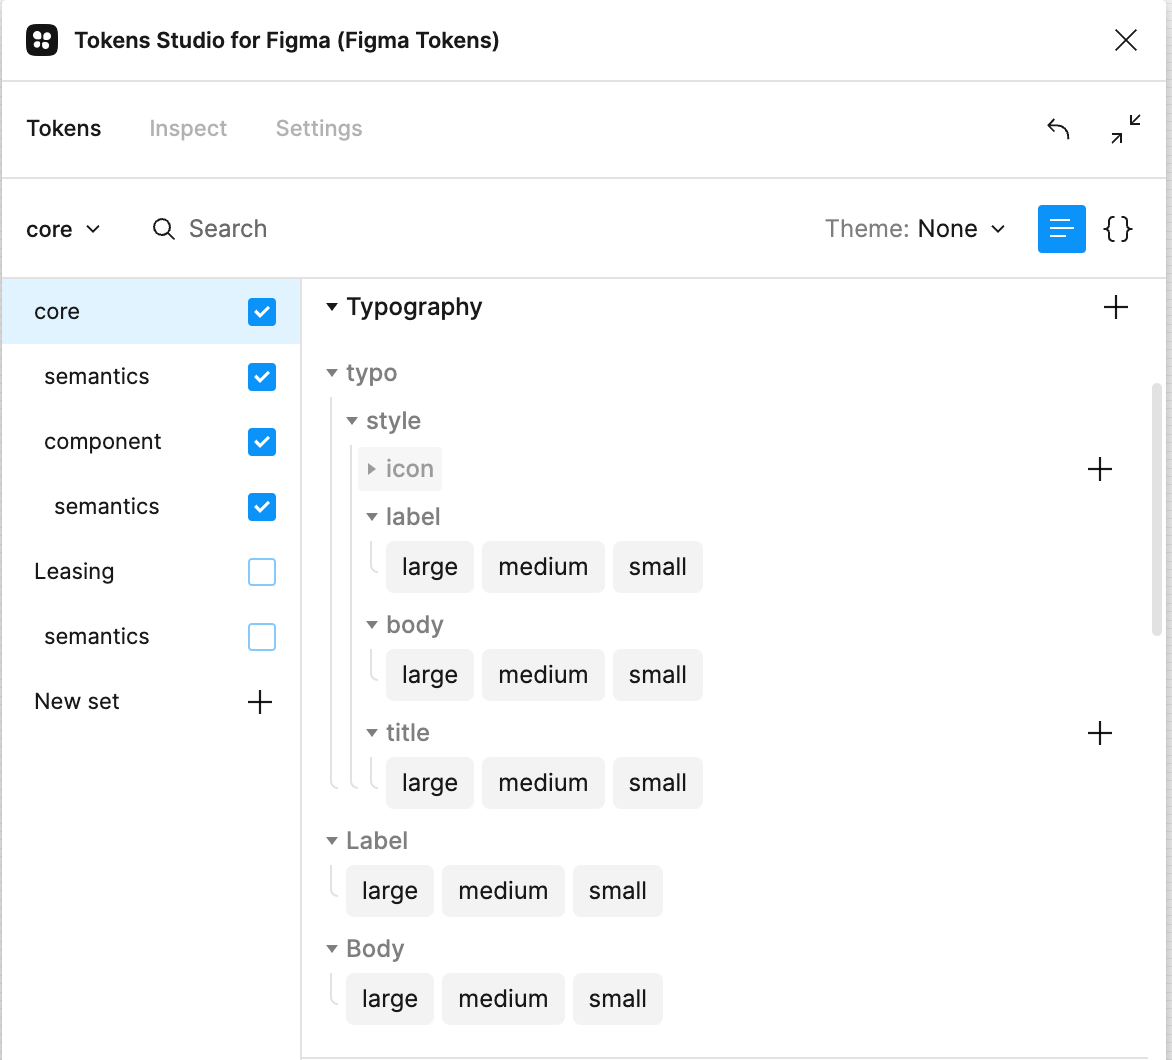Uncheck the core token set

(261, 311)
